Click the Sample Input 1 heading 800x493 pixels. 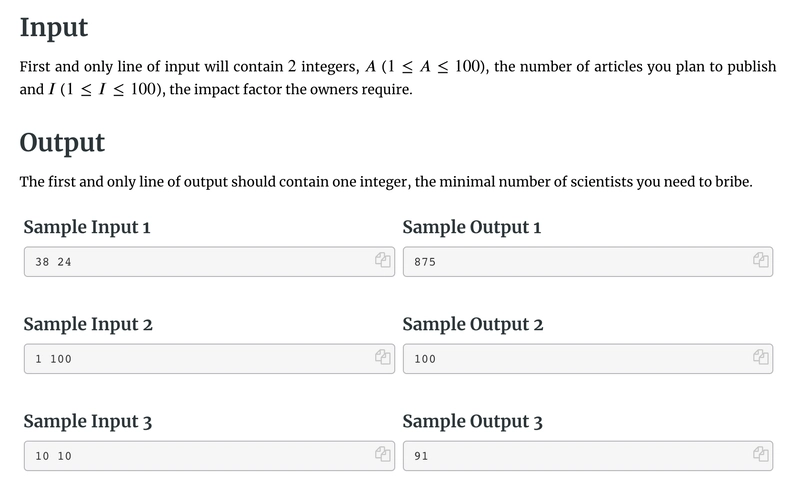click(x=87, y=227)
